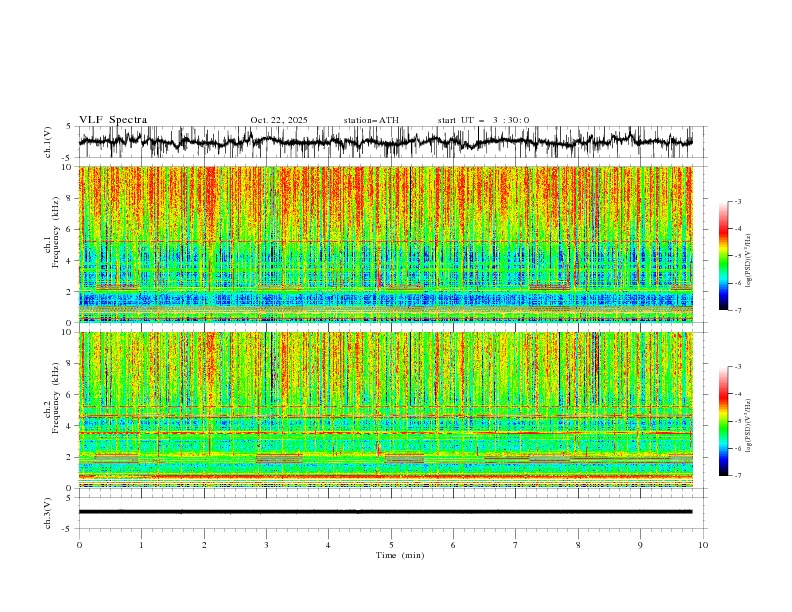792x612 pixels.
Task: Click the "station=ATH" header text
Action: click(371, 120)
